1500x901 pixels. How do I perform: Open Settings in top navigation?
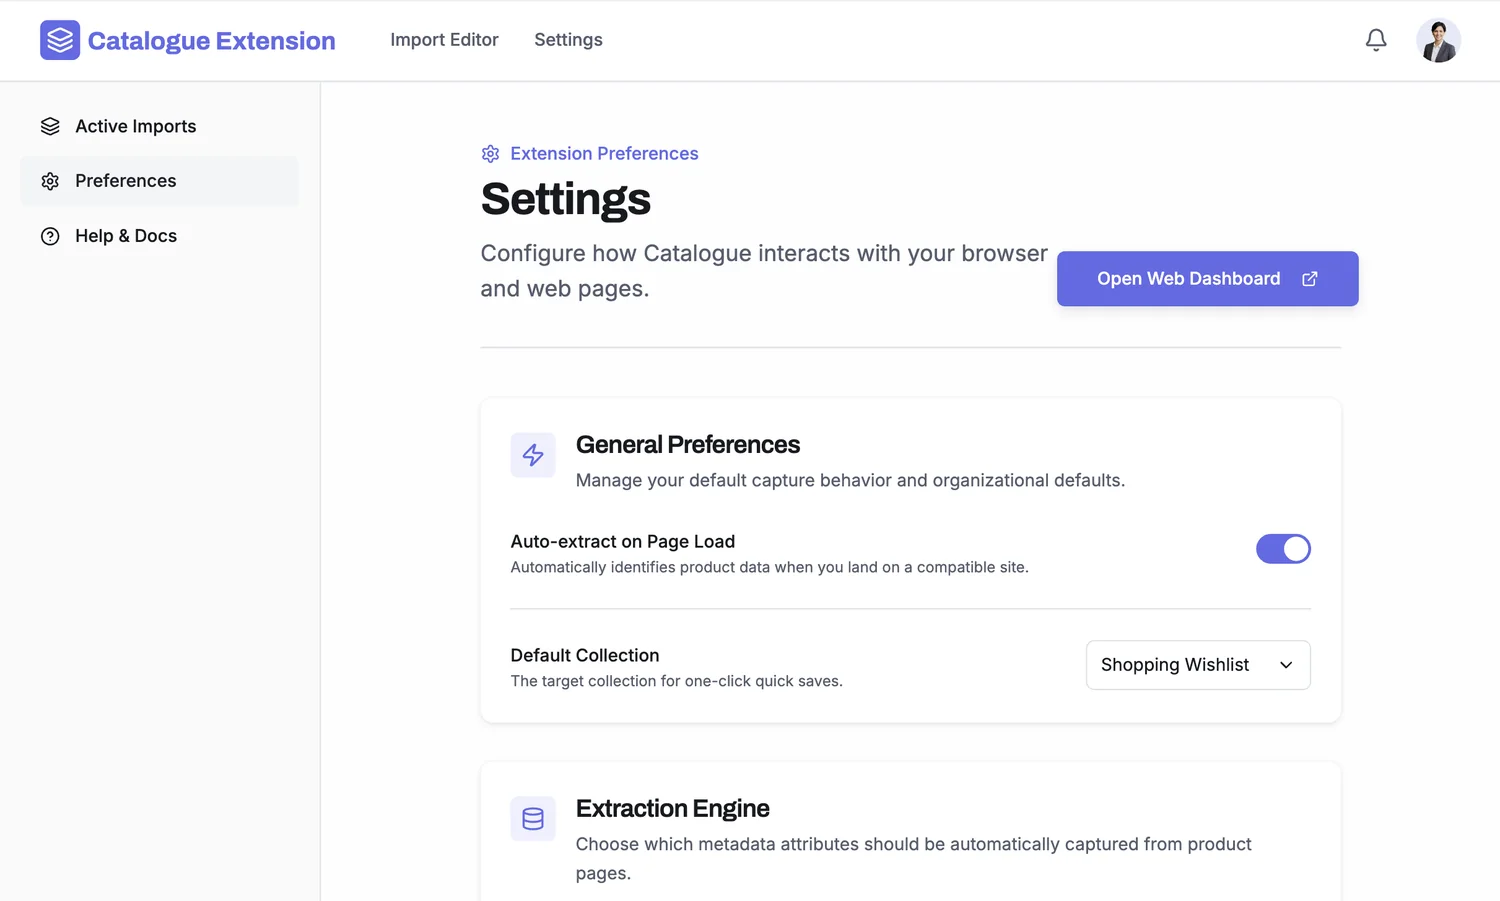click(x=568, y=40)
